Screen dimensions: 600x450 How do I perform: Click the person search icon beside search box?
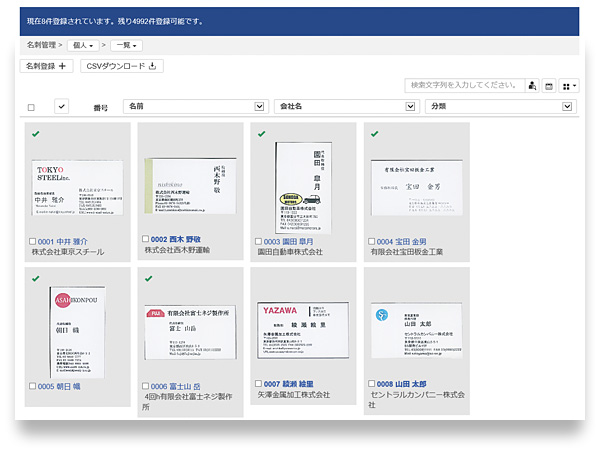(532, 86)
